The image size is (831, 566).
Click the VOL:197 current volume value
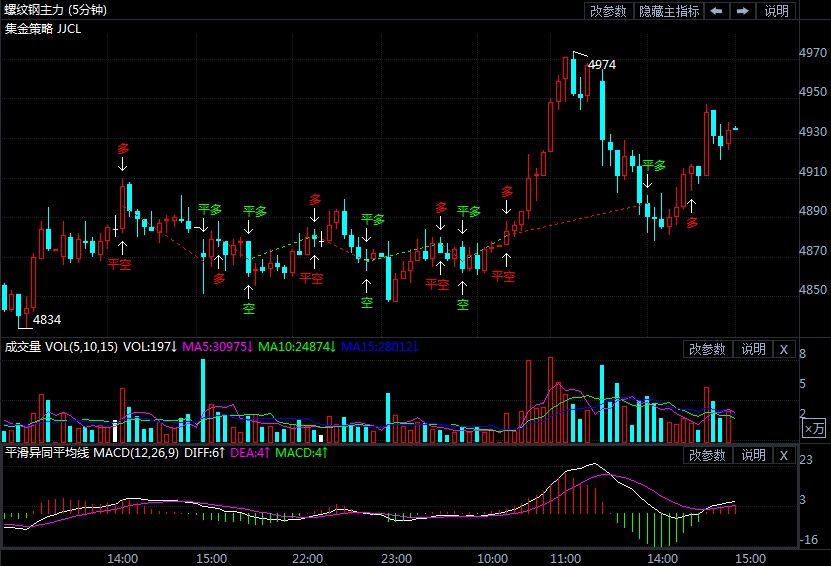[x=149, y=347]
